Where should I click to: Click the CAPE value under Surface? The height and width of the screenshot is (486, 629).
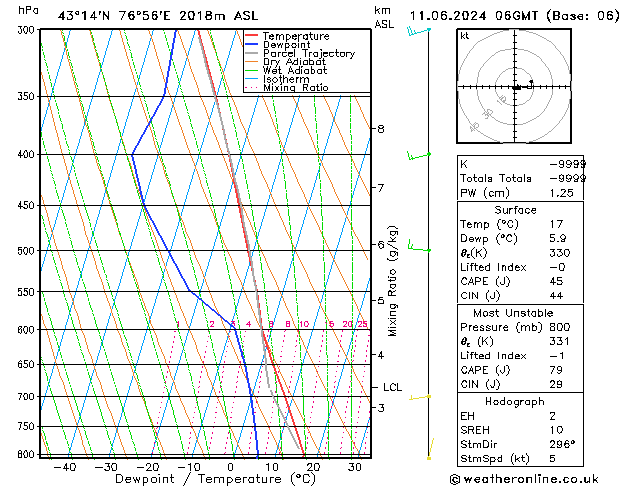point(556,281)
